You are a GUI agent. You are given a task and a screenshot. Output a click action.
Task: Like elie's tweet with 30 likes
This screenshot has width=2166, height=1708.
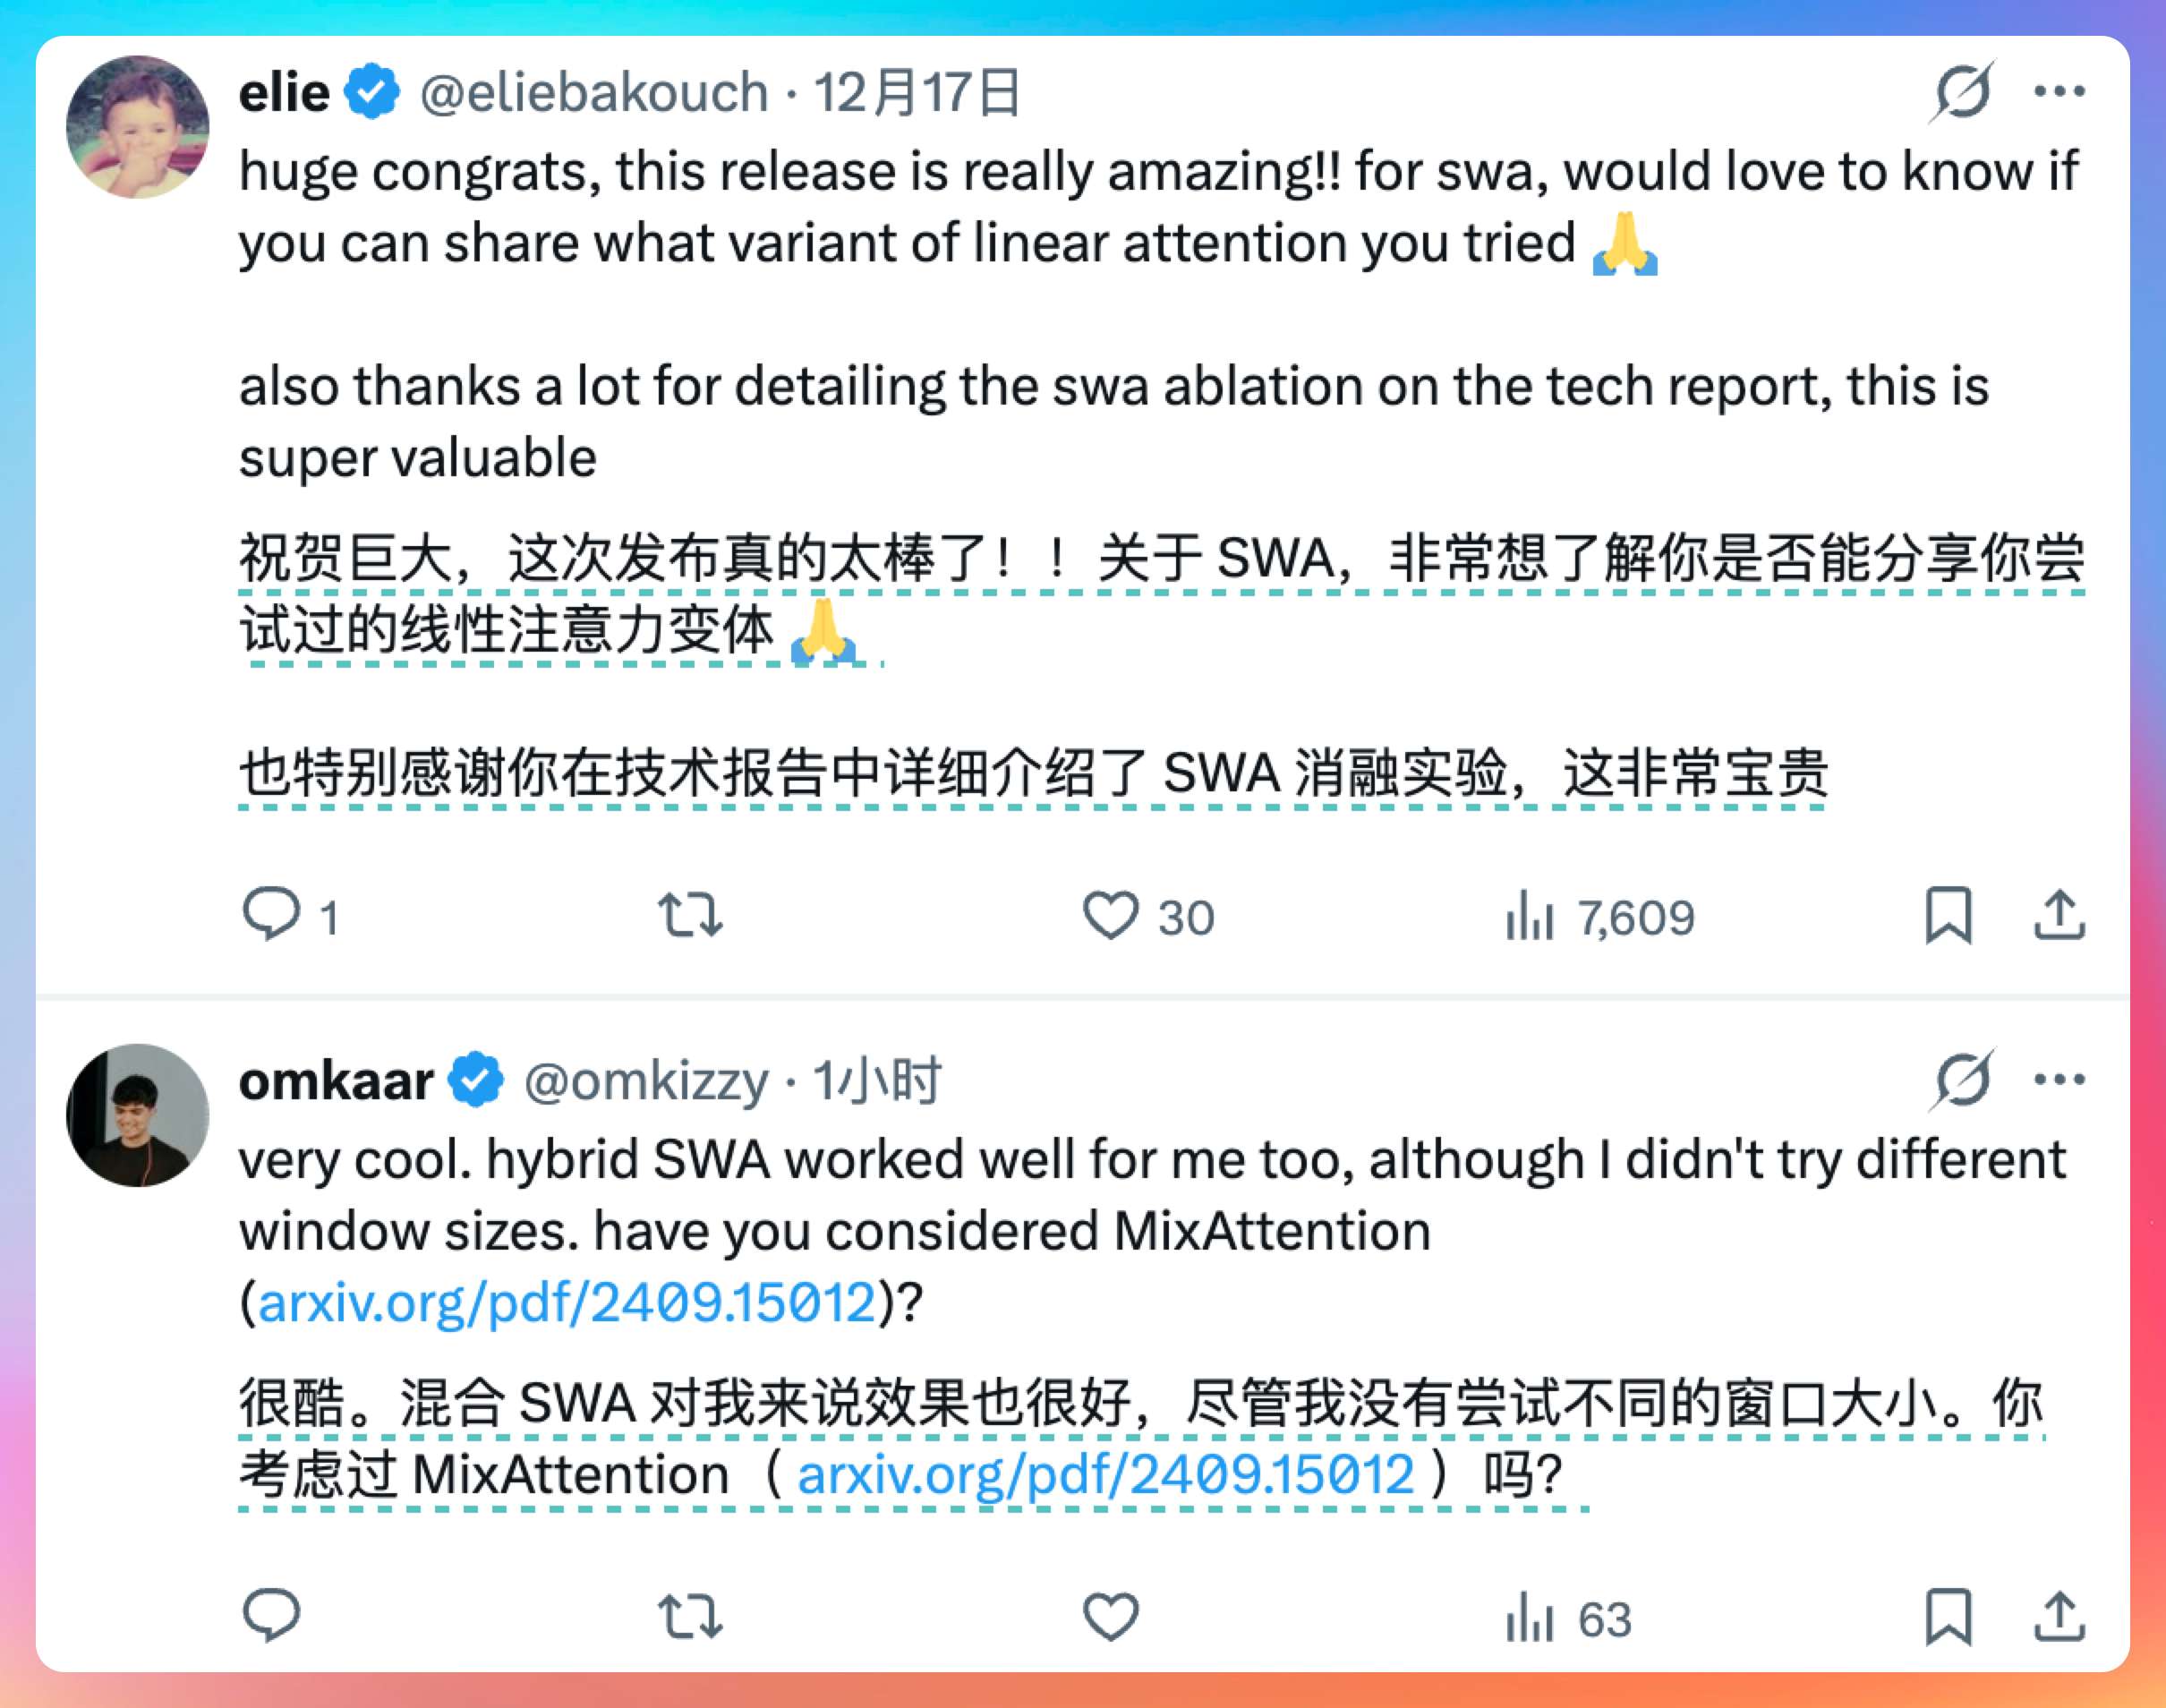point(1110,914)
